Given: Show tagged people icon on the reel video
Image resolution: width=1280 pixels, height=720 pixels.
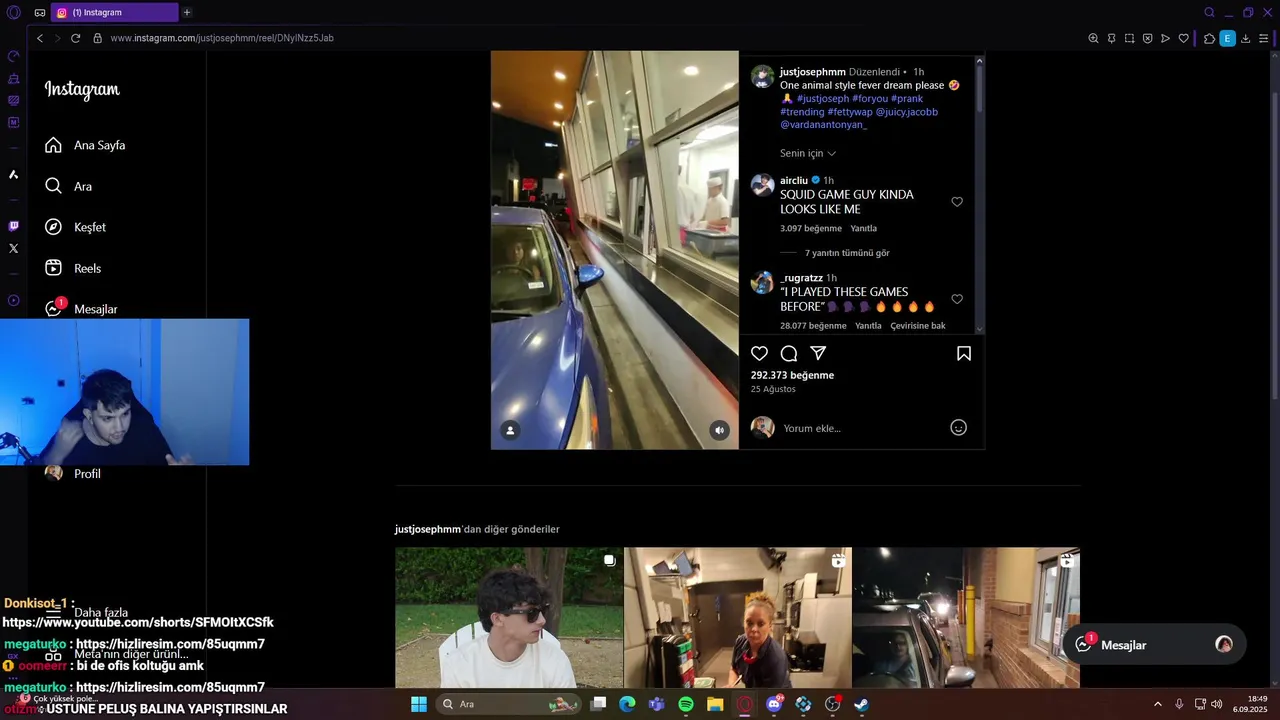Looking at the screenshot, I should (x=510, y=430).
